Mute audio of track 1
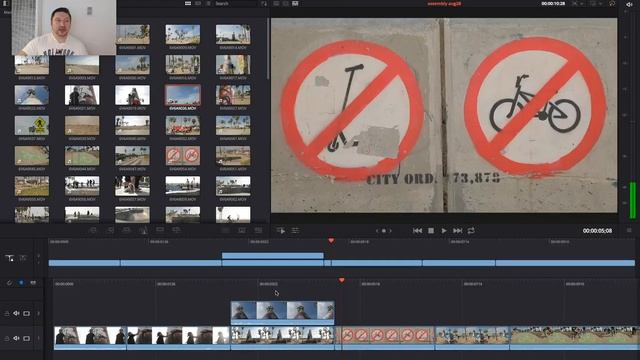The width and height of the screenshot is (640, 360). (16, 338)
